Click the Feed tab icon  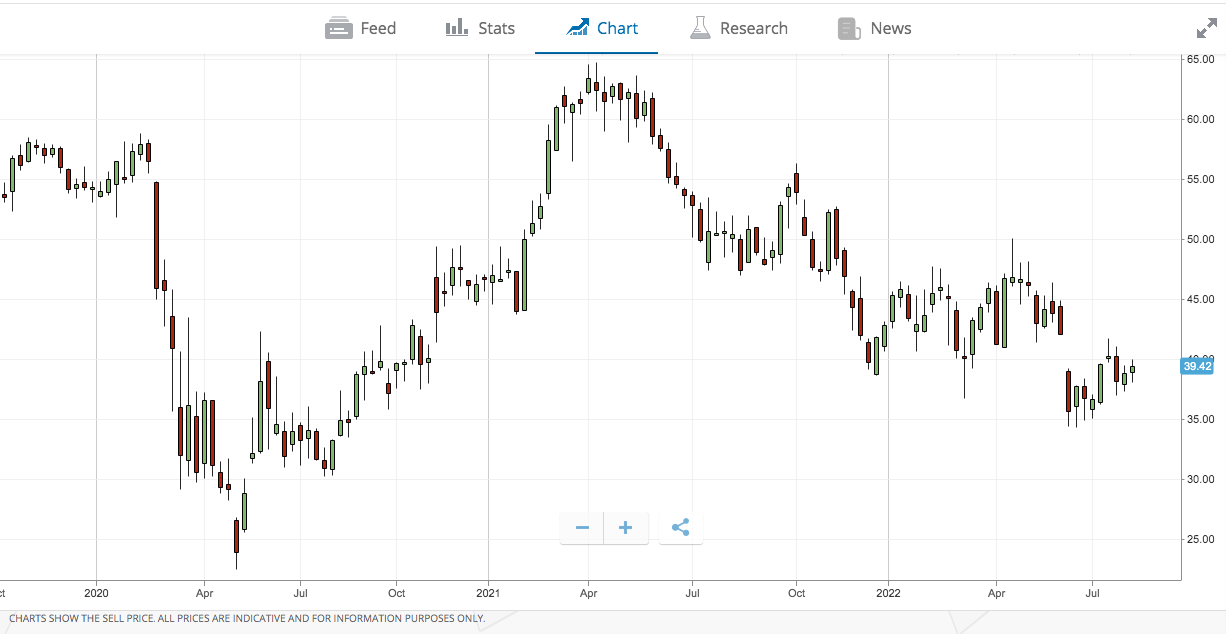(x=338, y=27)
